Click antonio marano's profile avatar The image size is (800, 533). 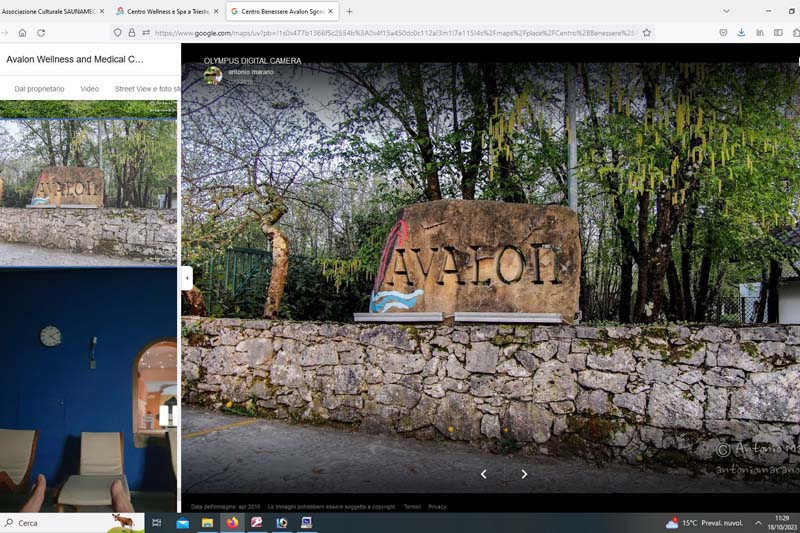point(213,75)
